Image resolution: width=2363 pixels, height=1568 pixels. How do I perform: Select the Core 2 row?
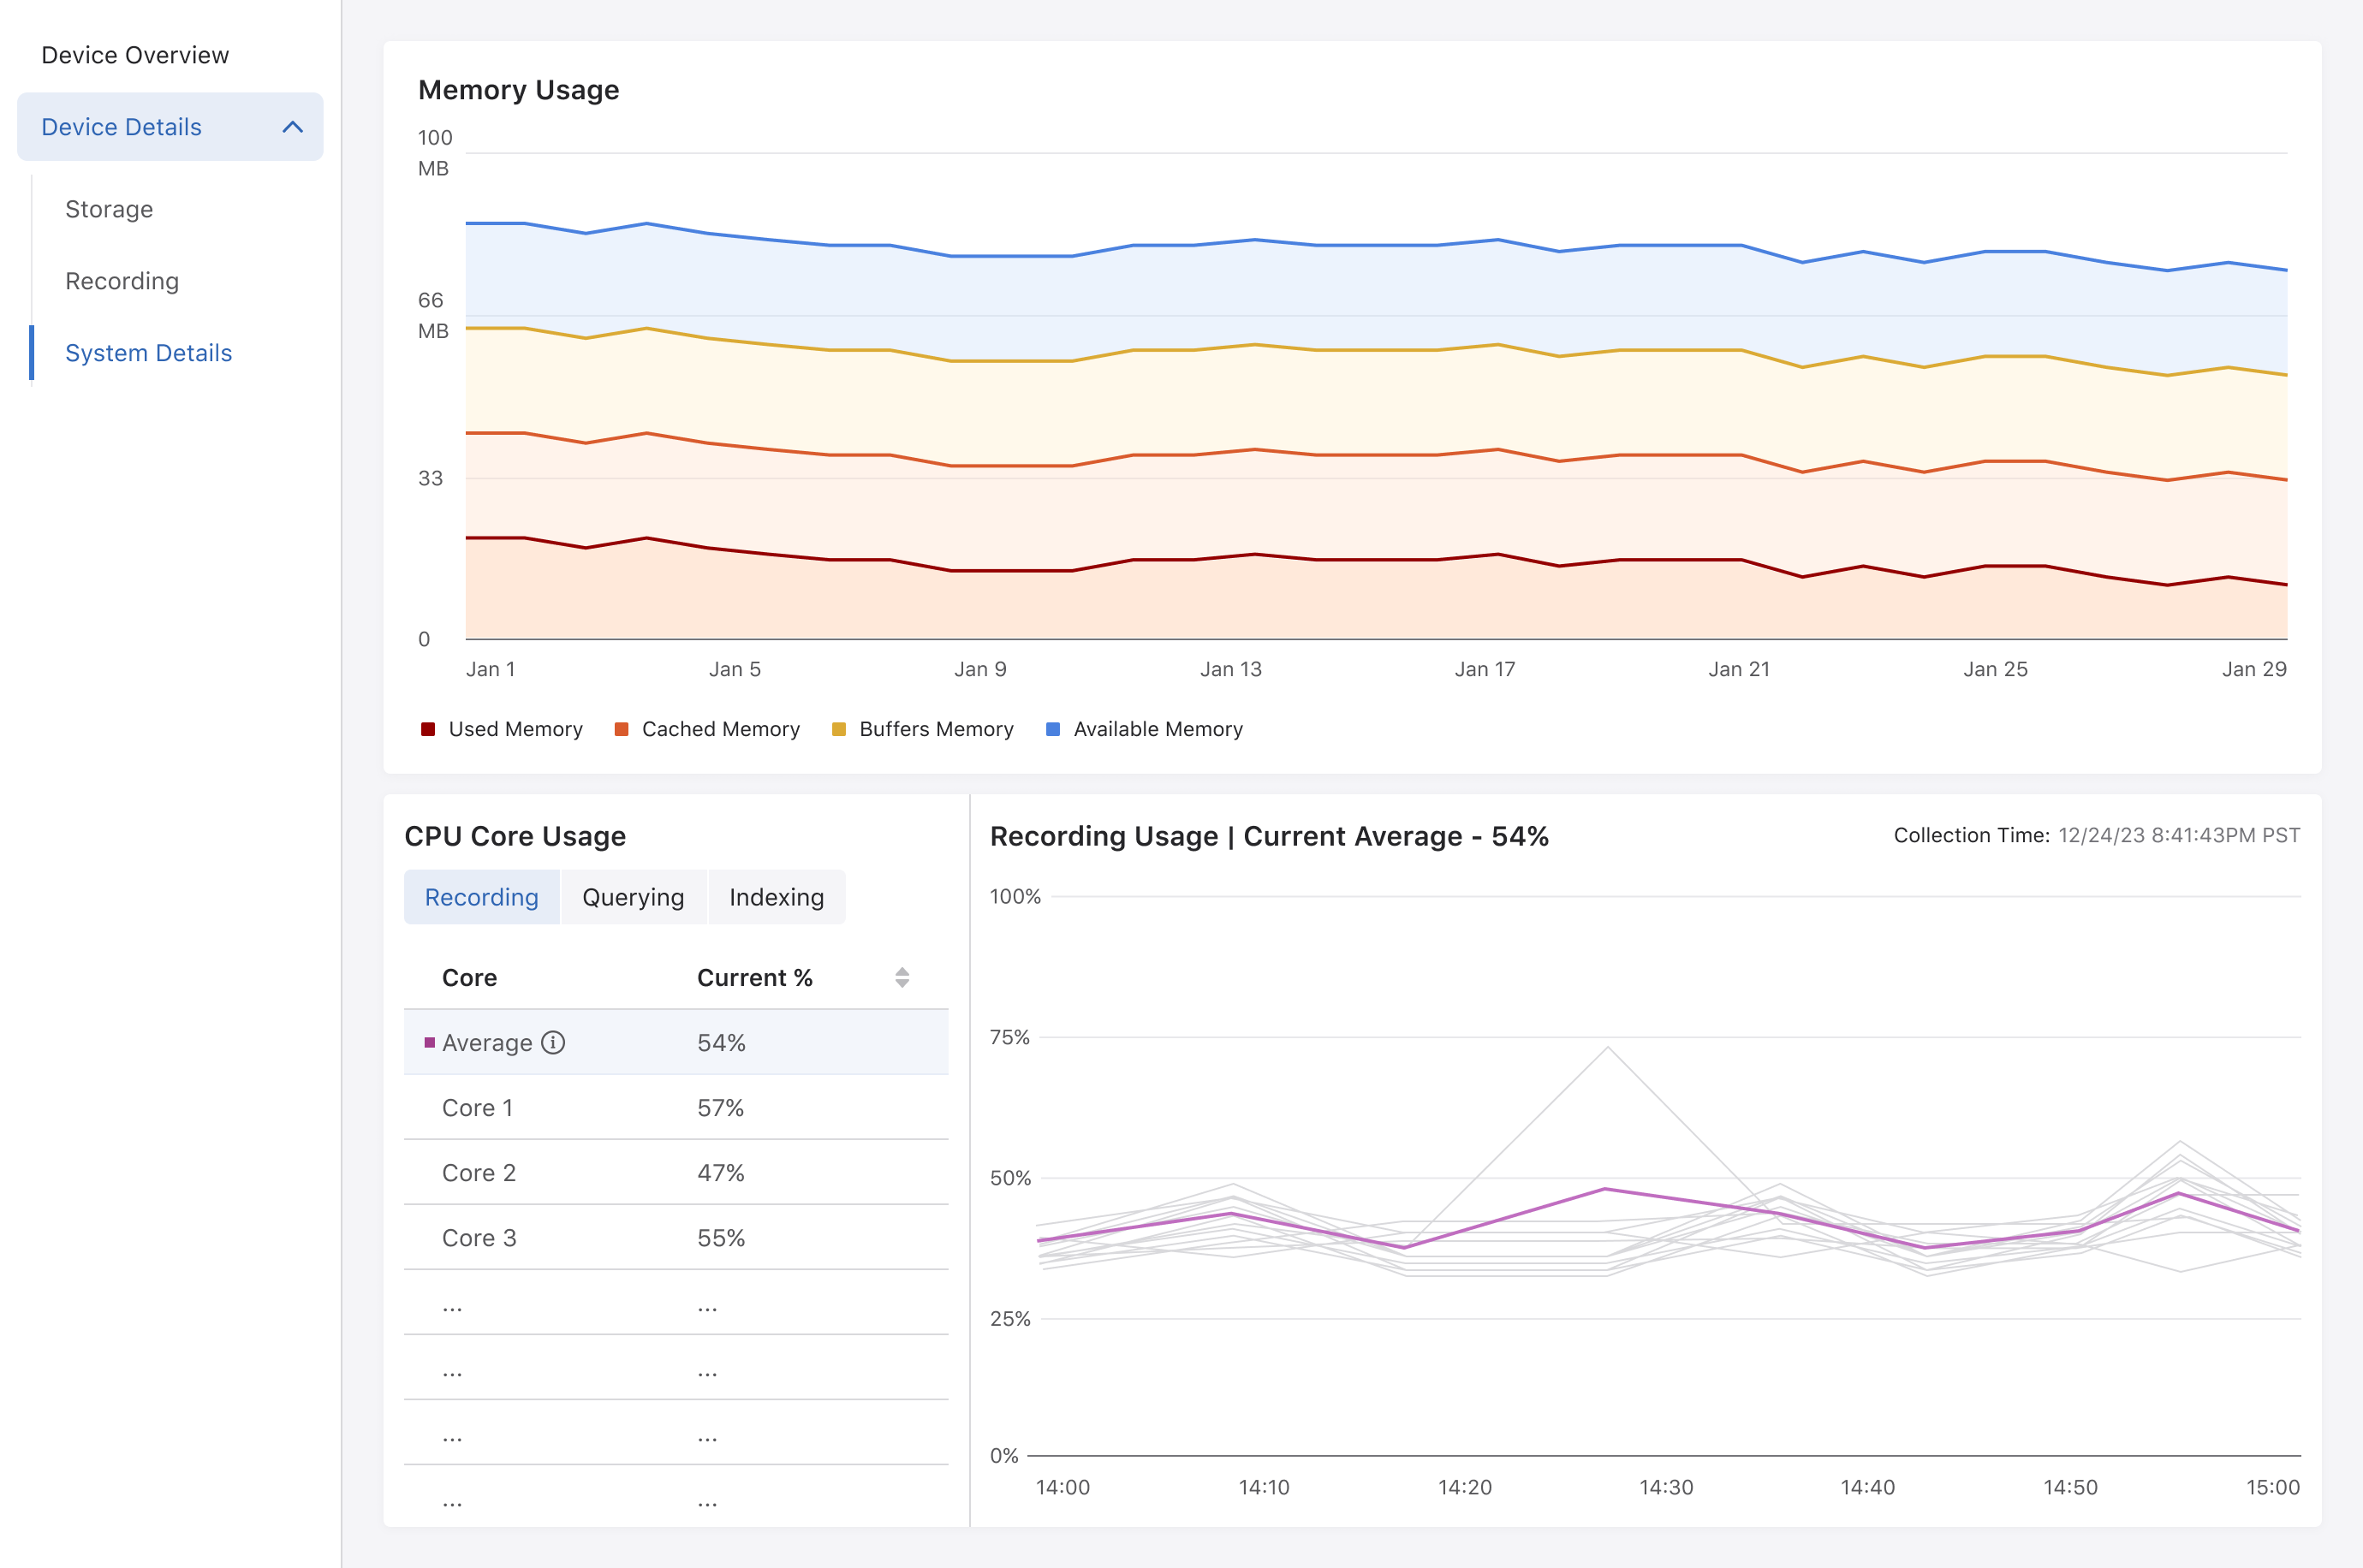pyautogui.click(x=676, y=1173)
